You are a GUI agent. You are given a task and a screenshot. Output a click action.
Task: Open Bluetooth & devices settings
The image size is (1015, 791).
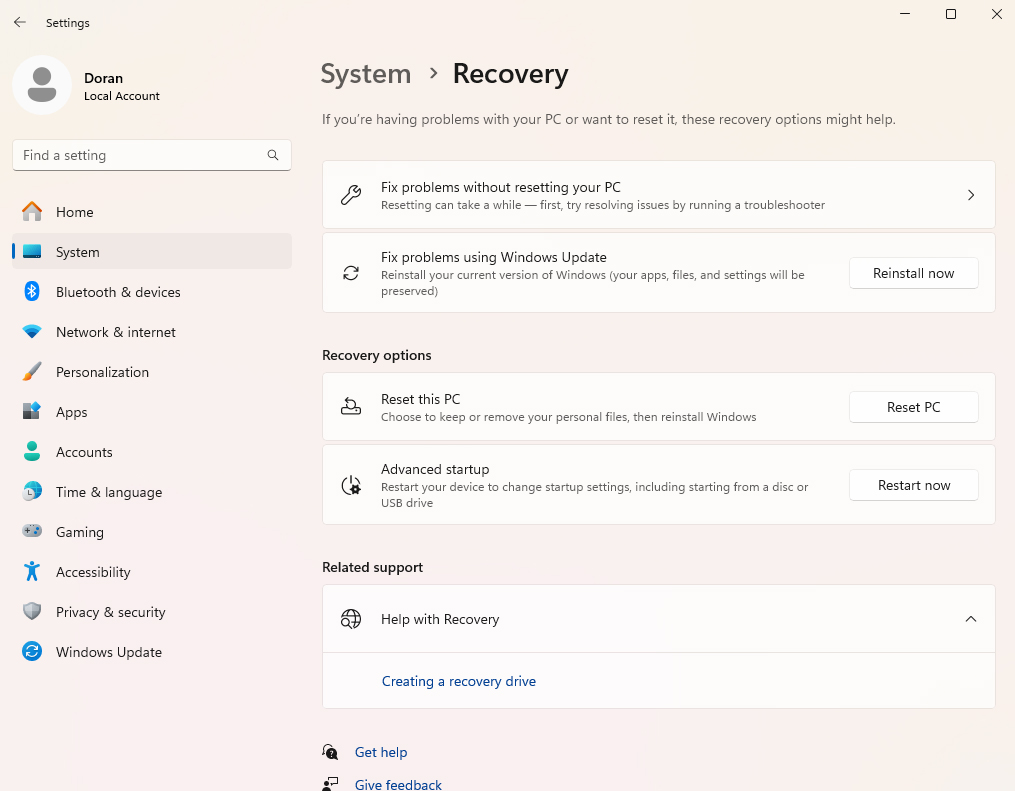(152, 292)
